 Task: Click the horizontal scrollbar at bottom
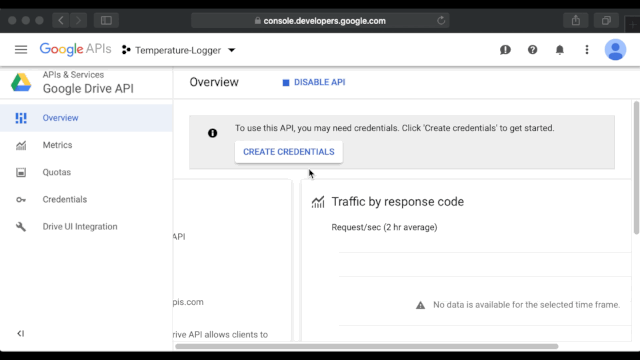tap(367, 347)
